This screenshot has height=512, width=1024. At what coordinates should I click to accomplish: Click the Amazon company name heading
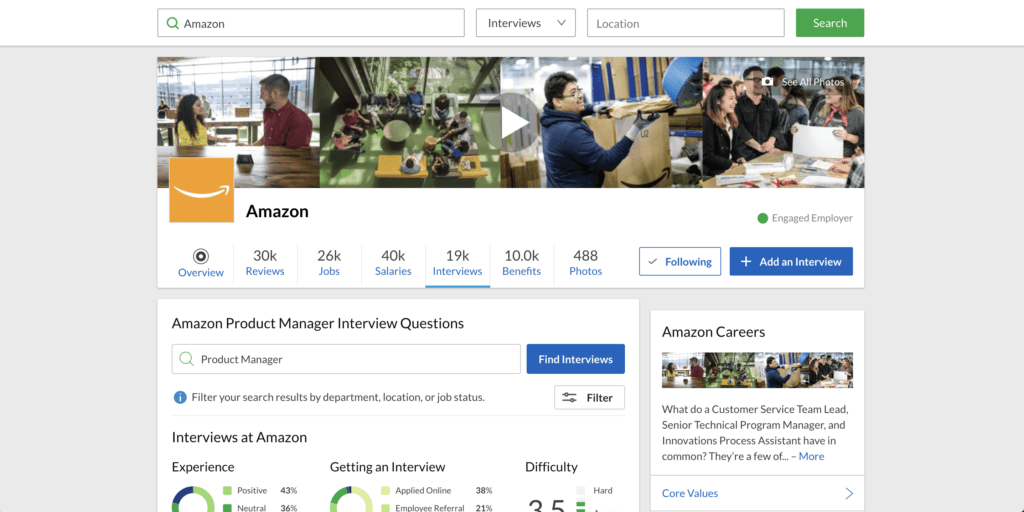(277, 211)
